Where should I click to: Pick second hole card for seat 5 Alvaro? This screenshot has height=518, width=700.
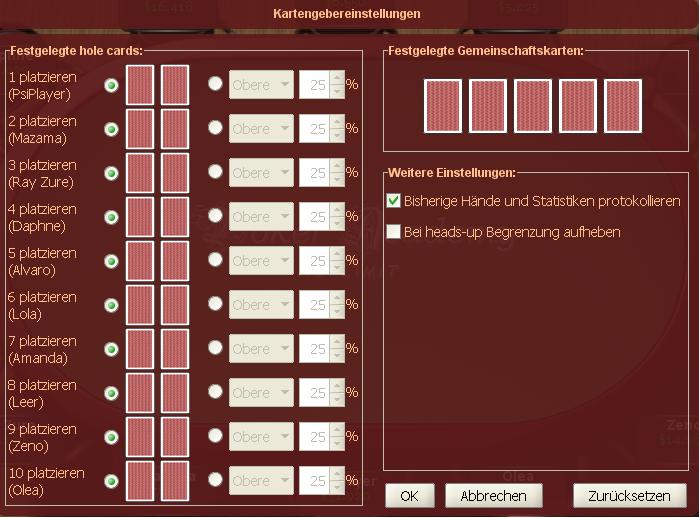(175, 261)
